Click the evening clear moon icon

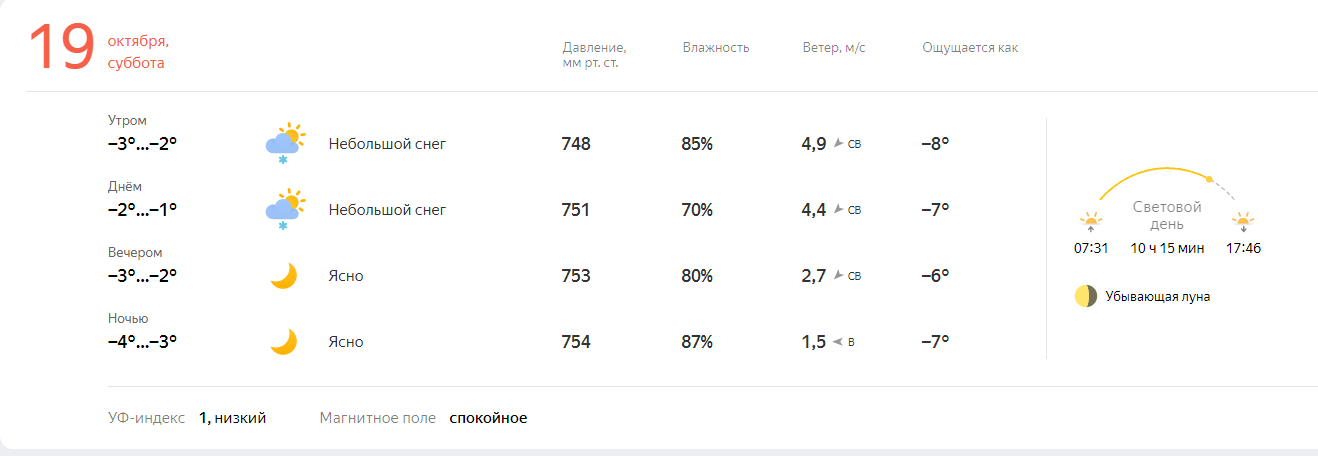(x=284, y=276)
